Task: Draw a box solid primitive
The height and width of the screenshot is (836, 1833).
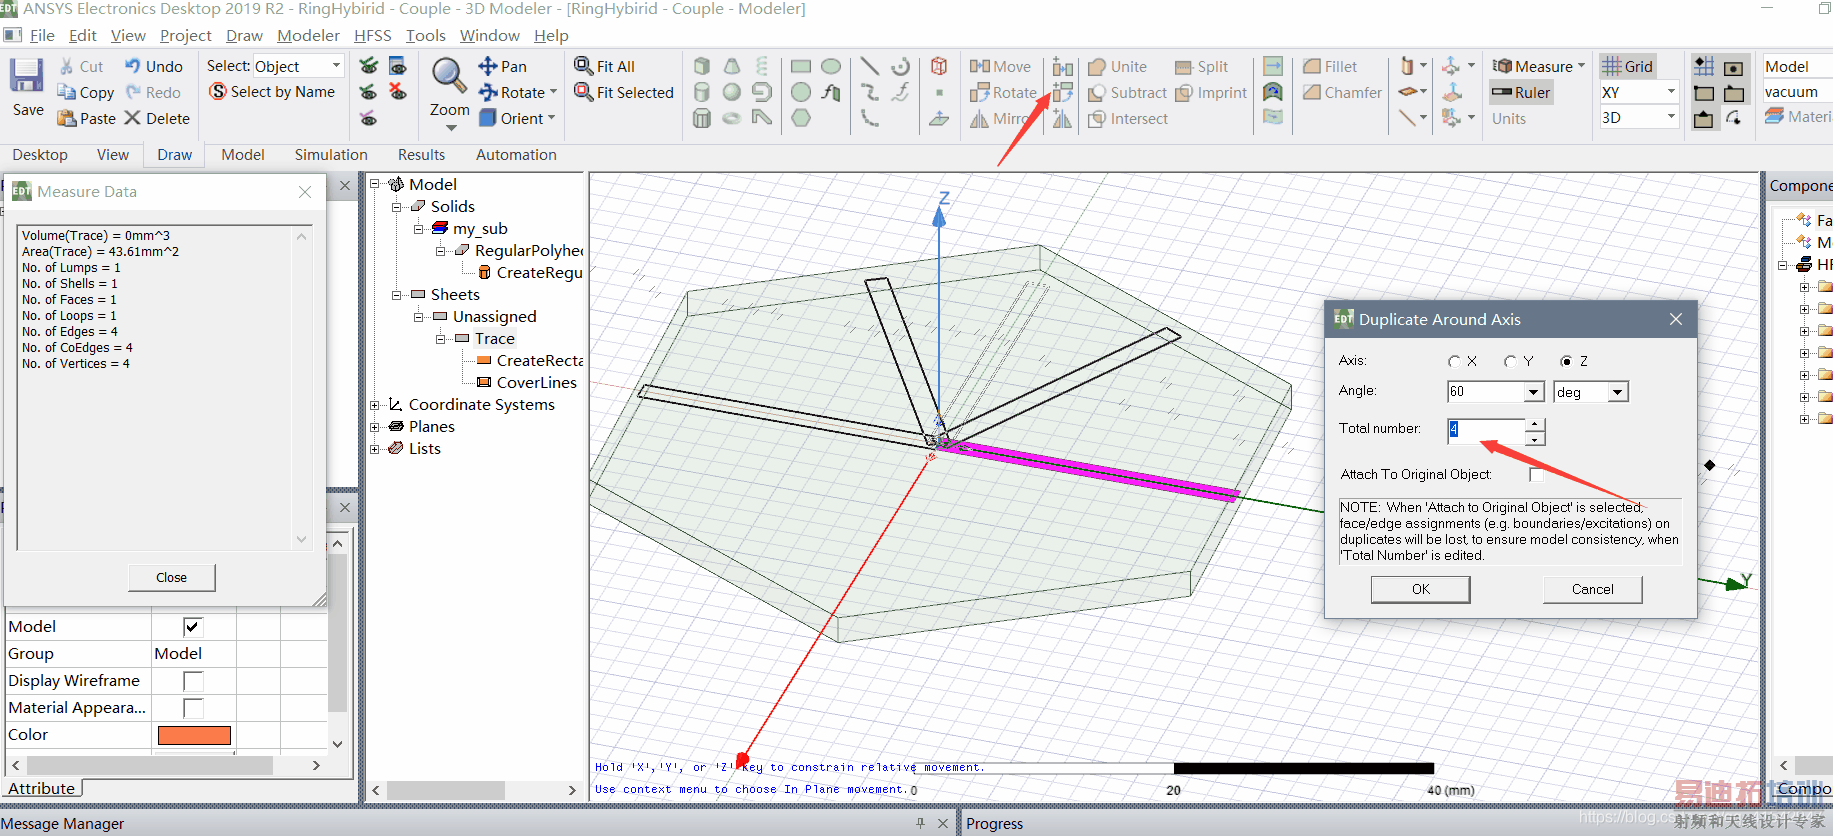Action: point(702,66)
